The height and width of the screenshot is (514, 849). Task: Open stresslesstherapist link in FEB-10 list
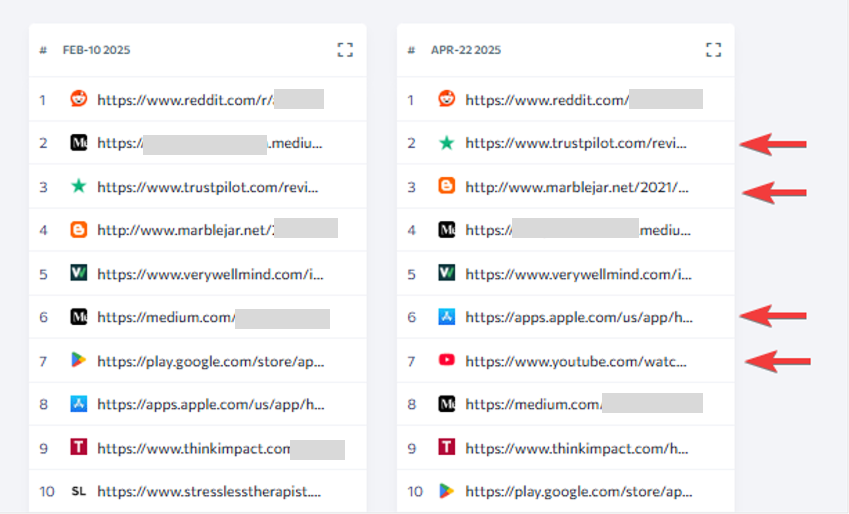pyautogui.click(x=209, y=492)
